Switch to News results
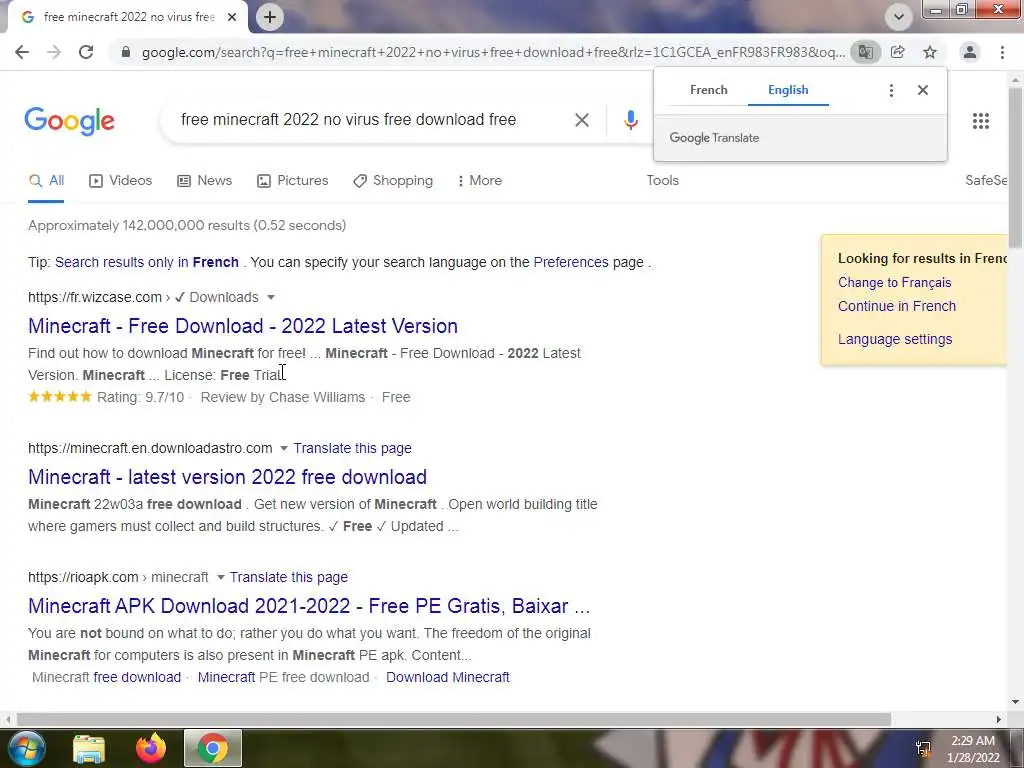 coord(204,181)
